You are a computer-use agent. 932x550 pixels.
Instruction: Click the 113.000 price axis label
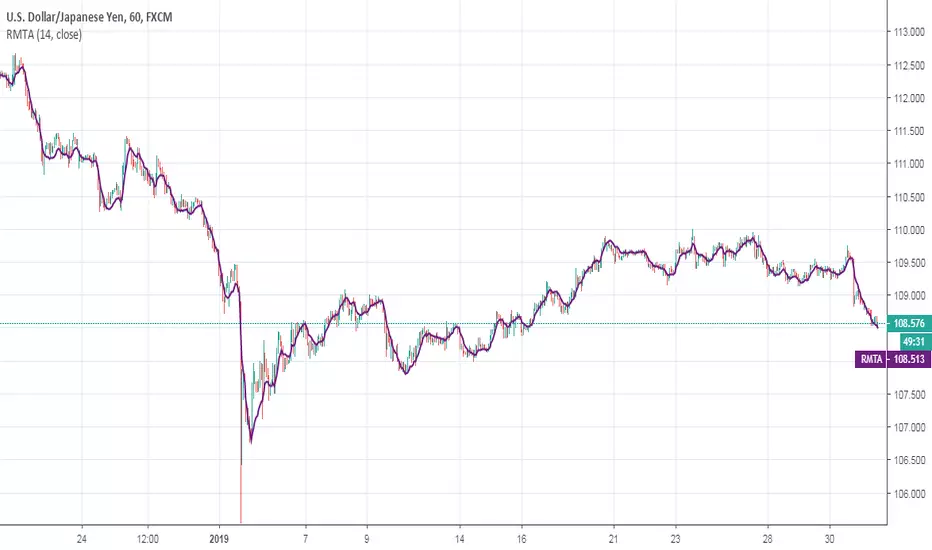click(x=908, y=32)
